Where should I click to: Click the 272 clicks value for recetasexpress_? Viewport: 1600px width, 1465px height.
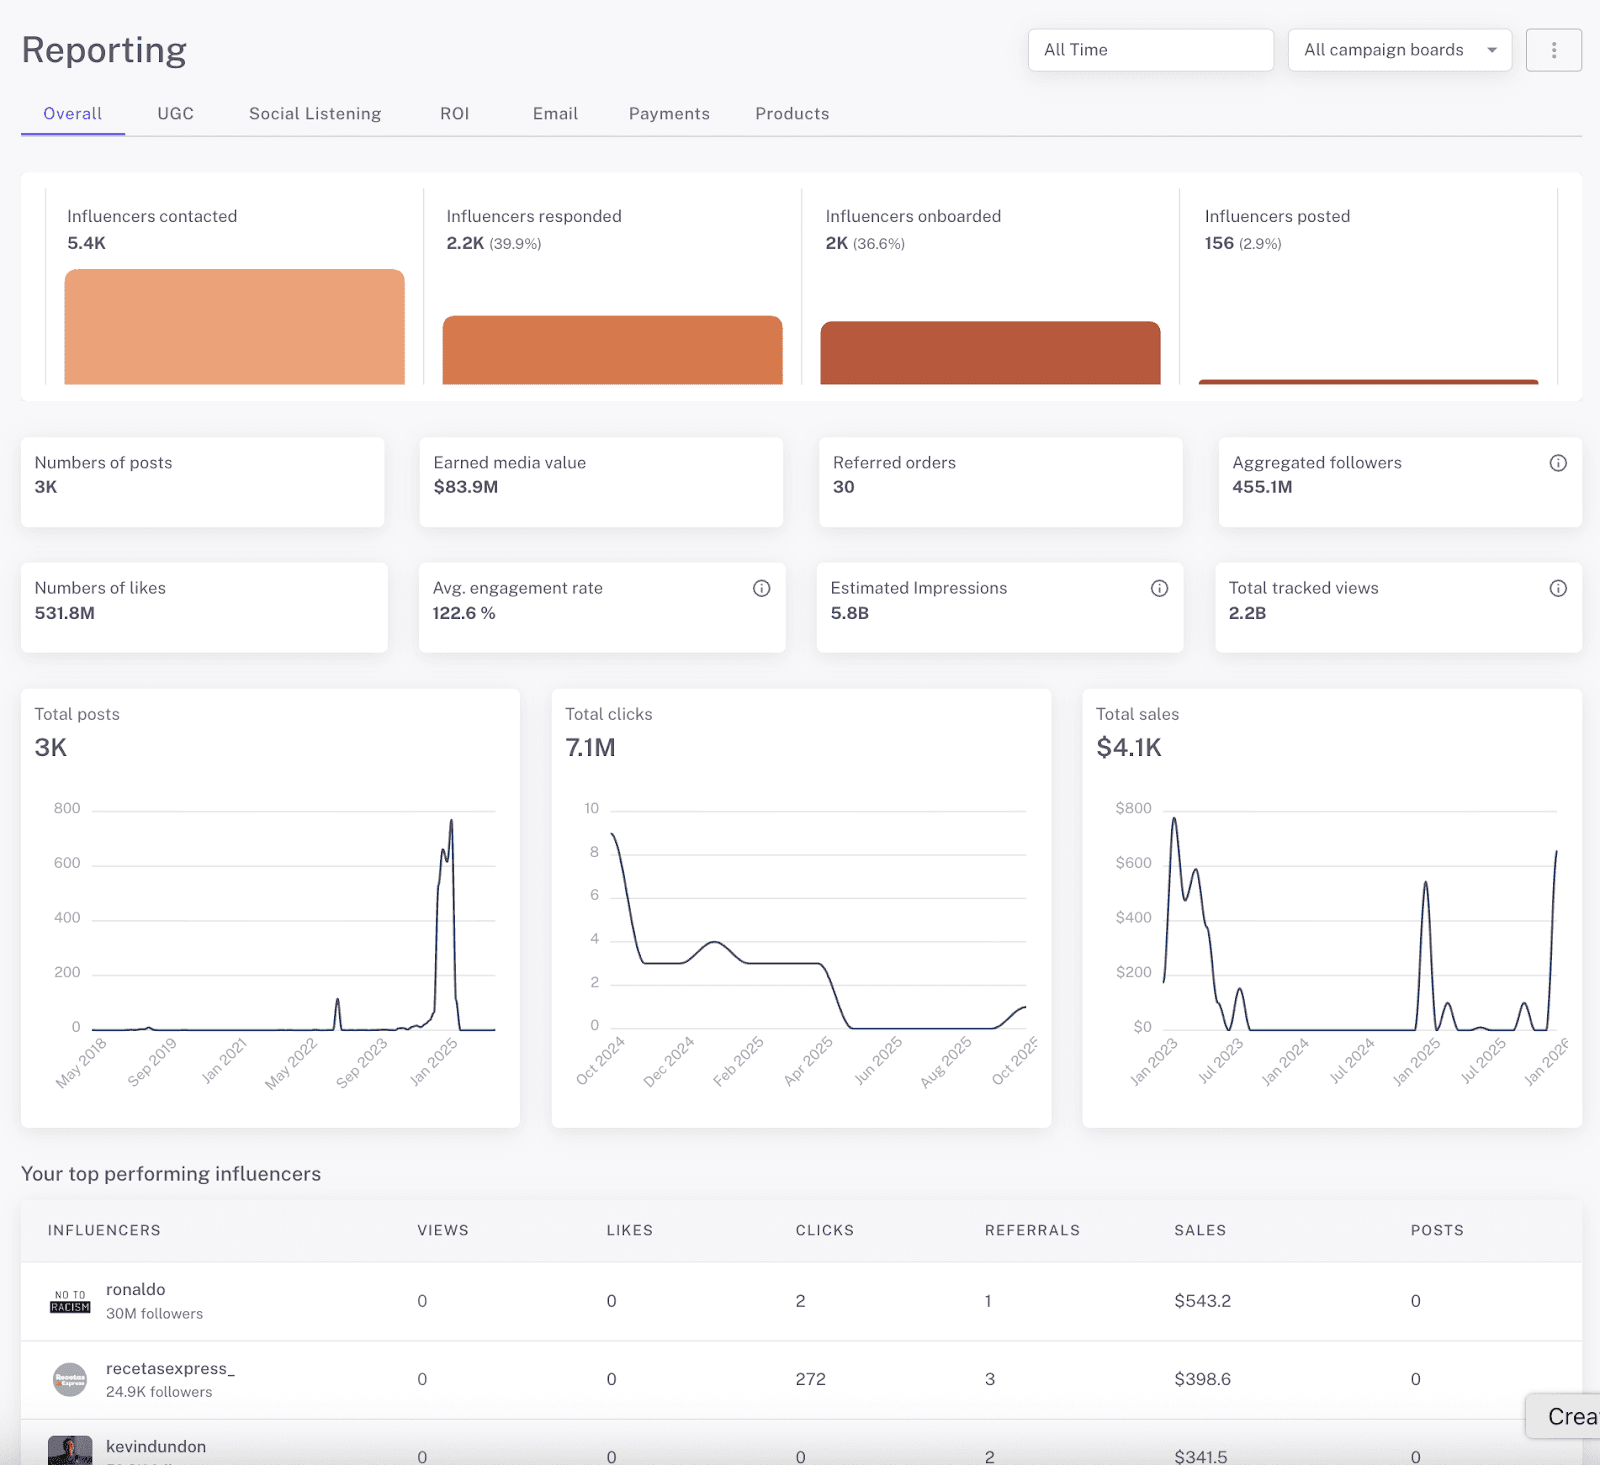click(x=811, y=1379)
